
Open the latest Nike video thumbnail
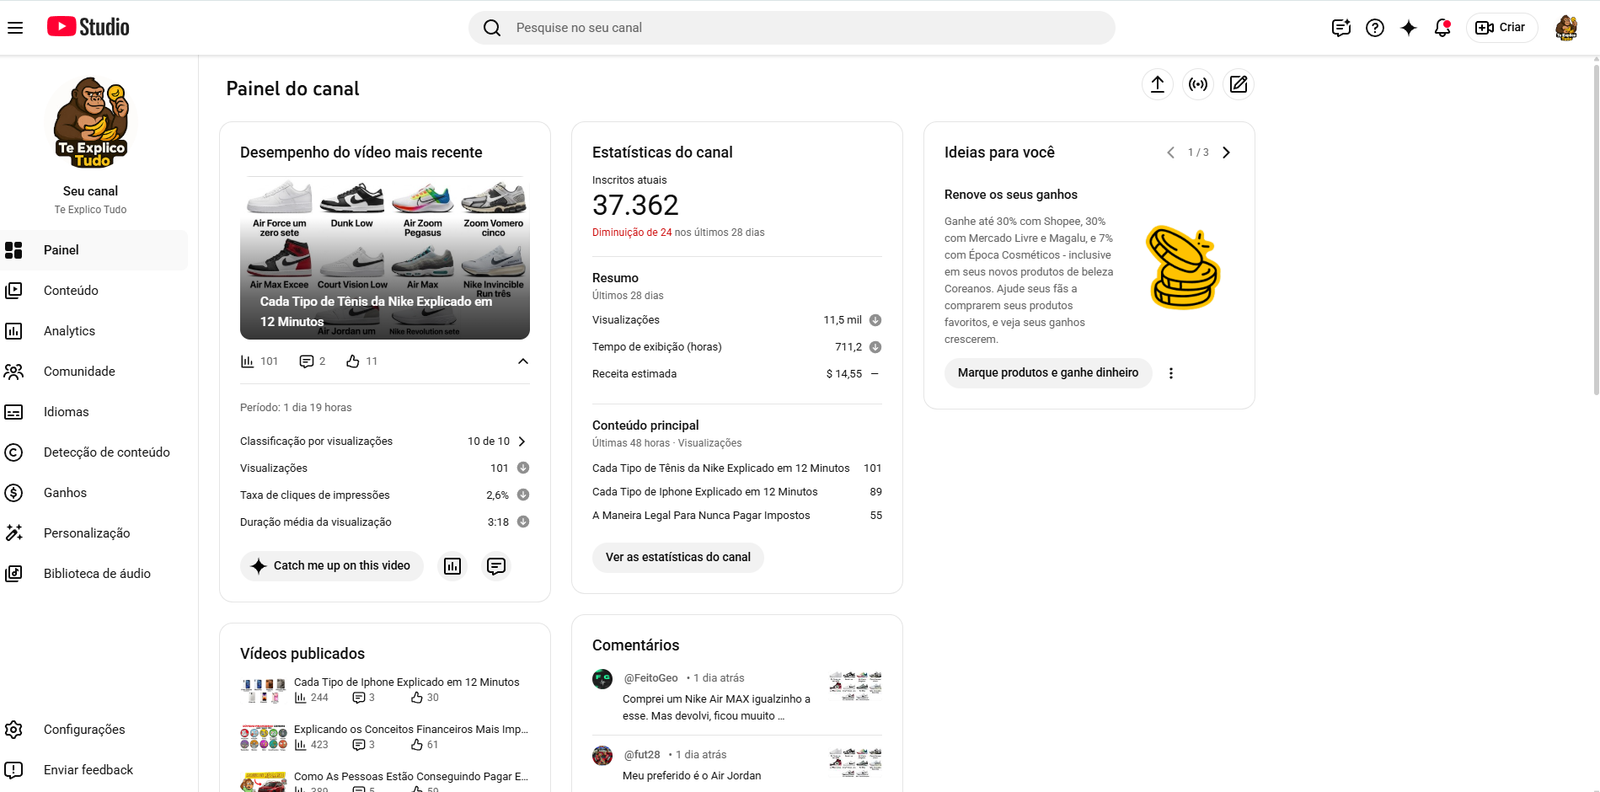pos(385,258)
